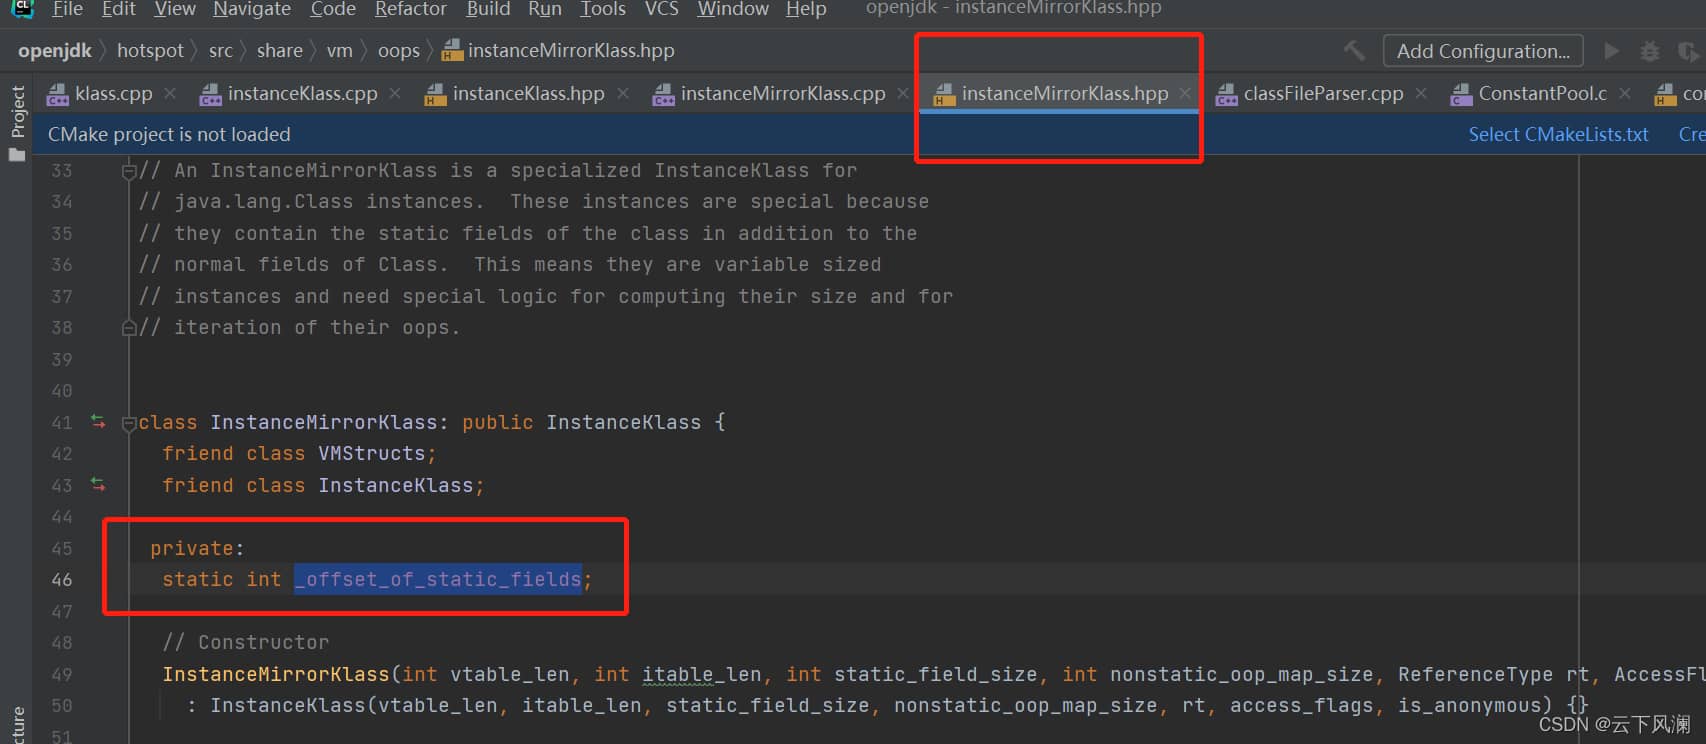Close the classFileParser.cpp tab
This screenshot has height=744, width=1706.
1421,93
